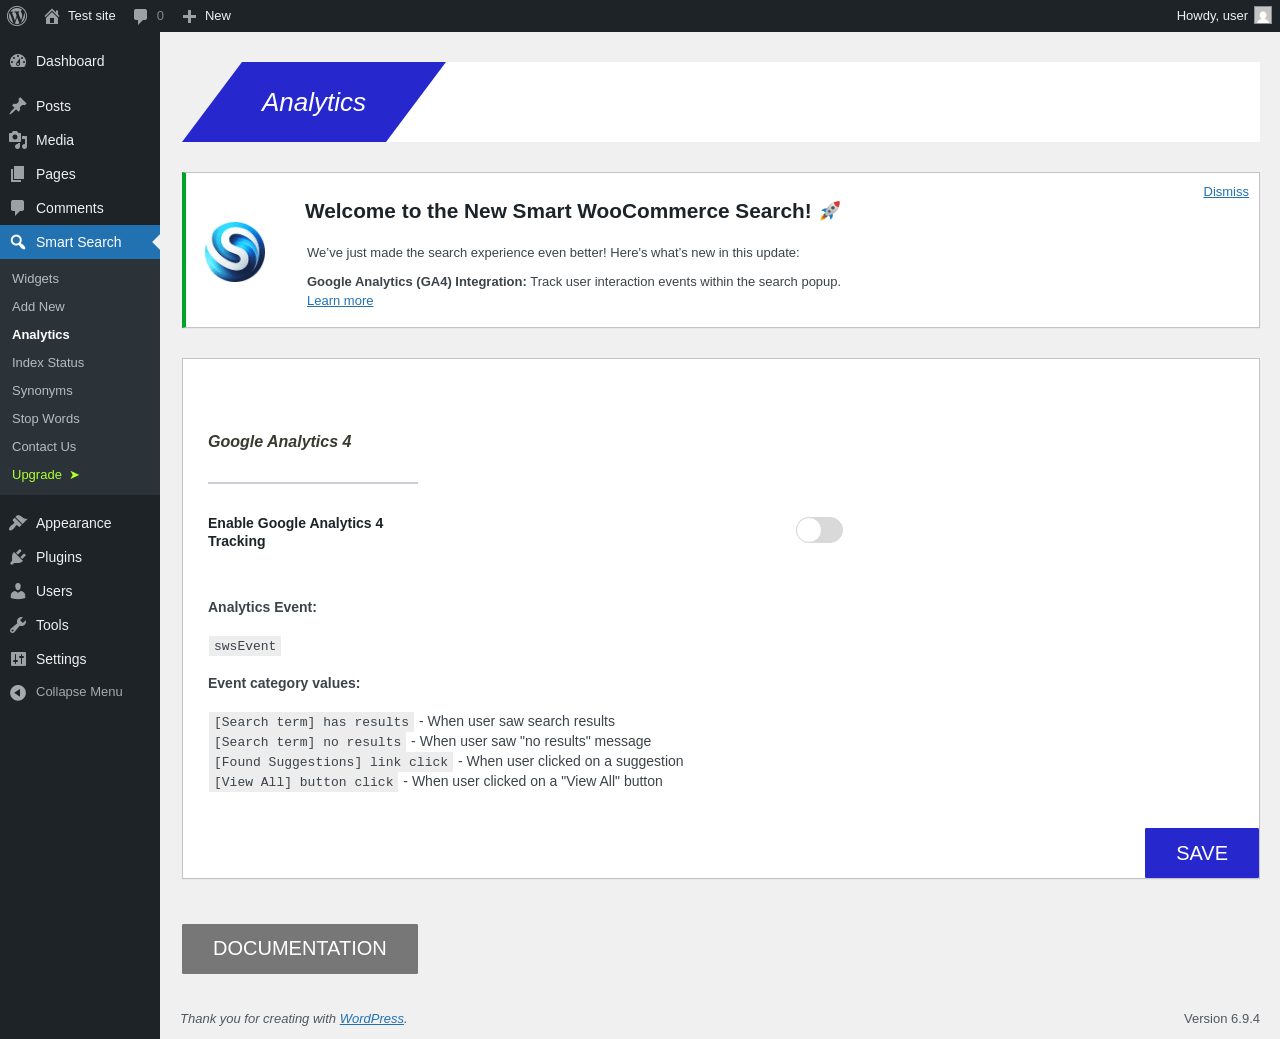Click the user avatar in the admin bar
The image size is (1280, 1039).
pos(1263,16)
